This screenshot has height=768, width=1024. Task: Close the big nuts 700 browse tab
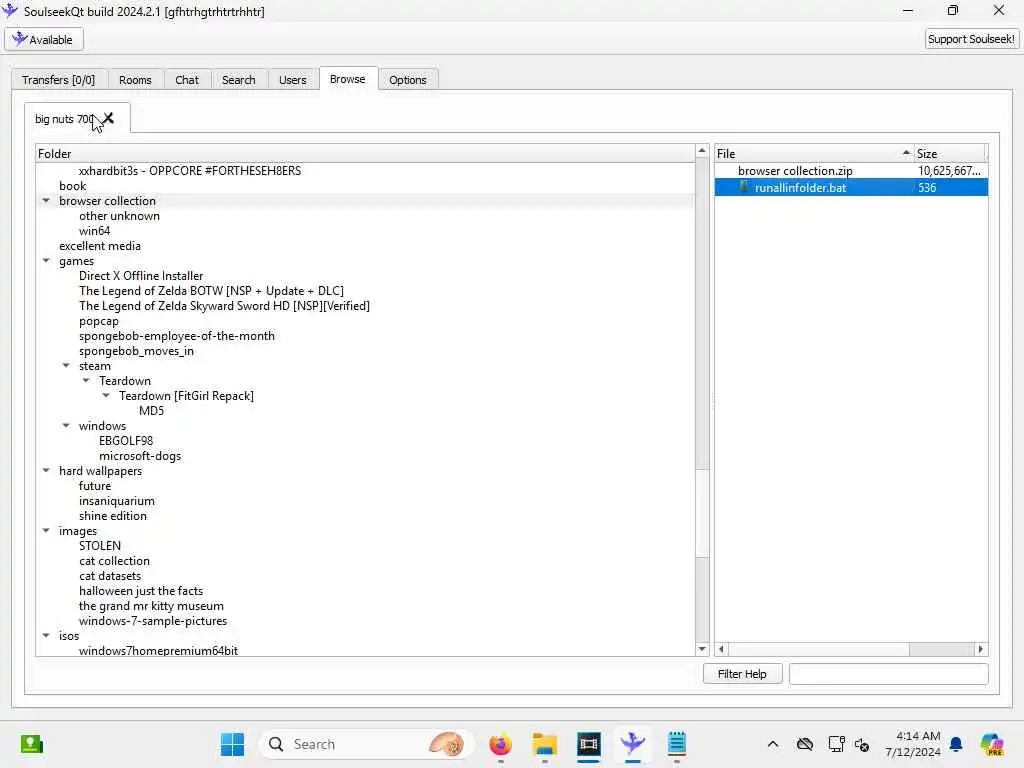(x=108, y=118)
